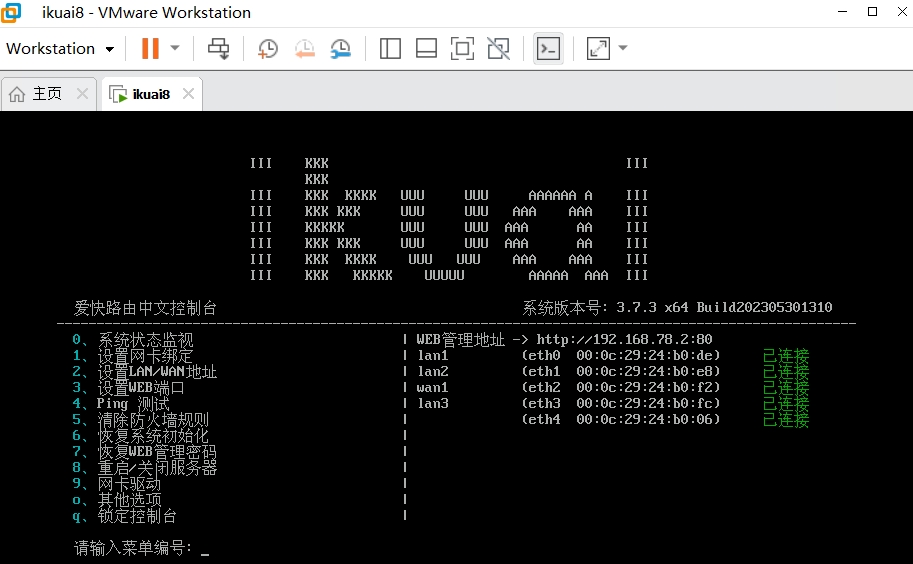Click the lan3 interface label

click(433, 403)
